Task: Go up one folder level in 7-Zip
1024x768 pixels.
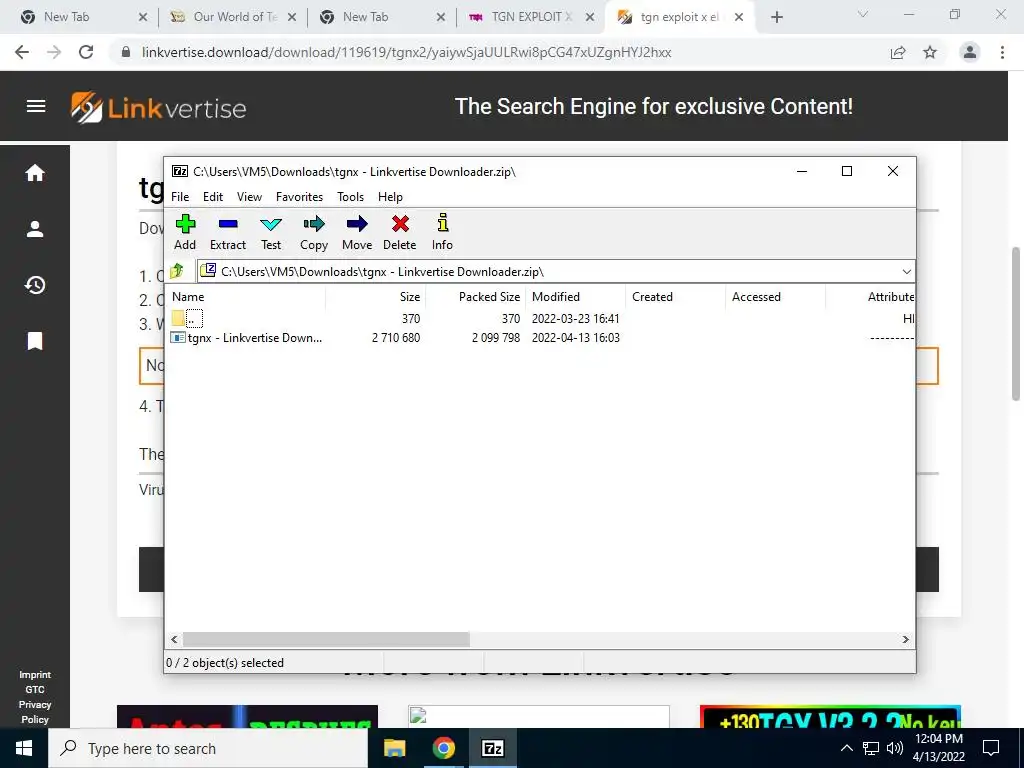Action: [x=177, y=271]
